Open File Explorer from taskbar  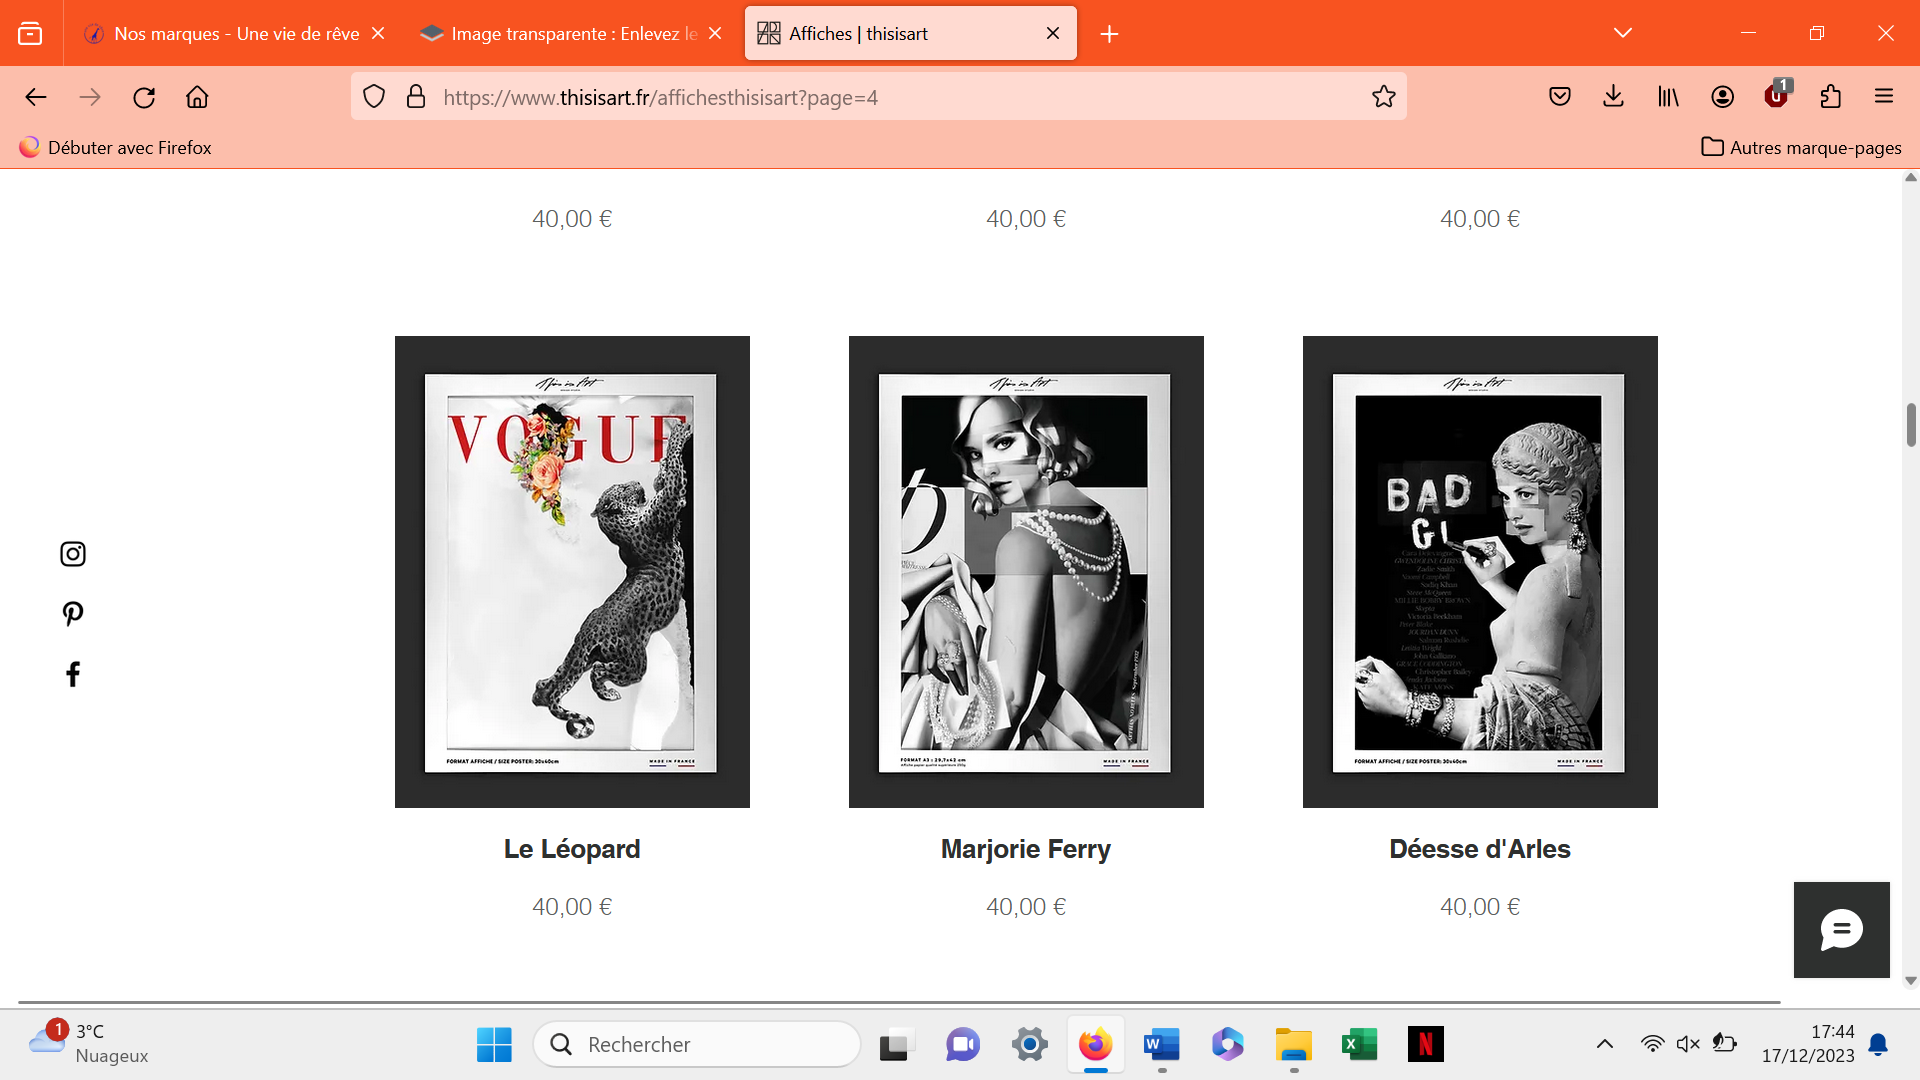pyautogui.click(x=1294, y=1045)
